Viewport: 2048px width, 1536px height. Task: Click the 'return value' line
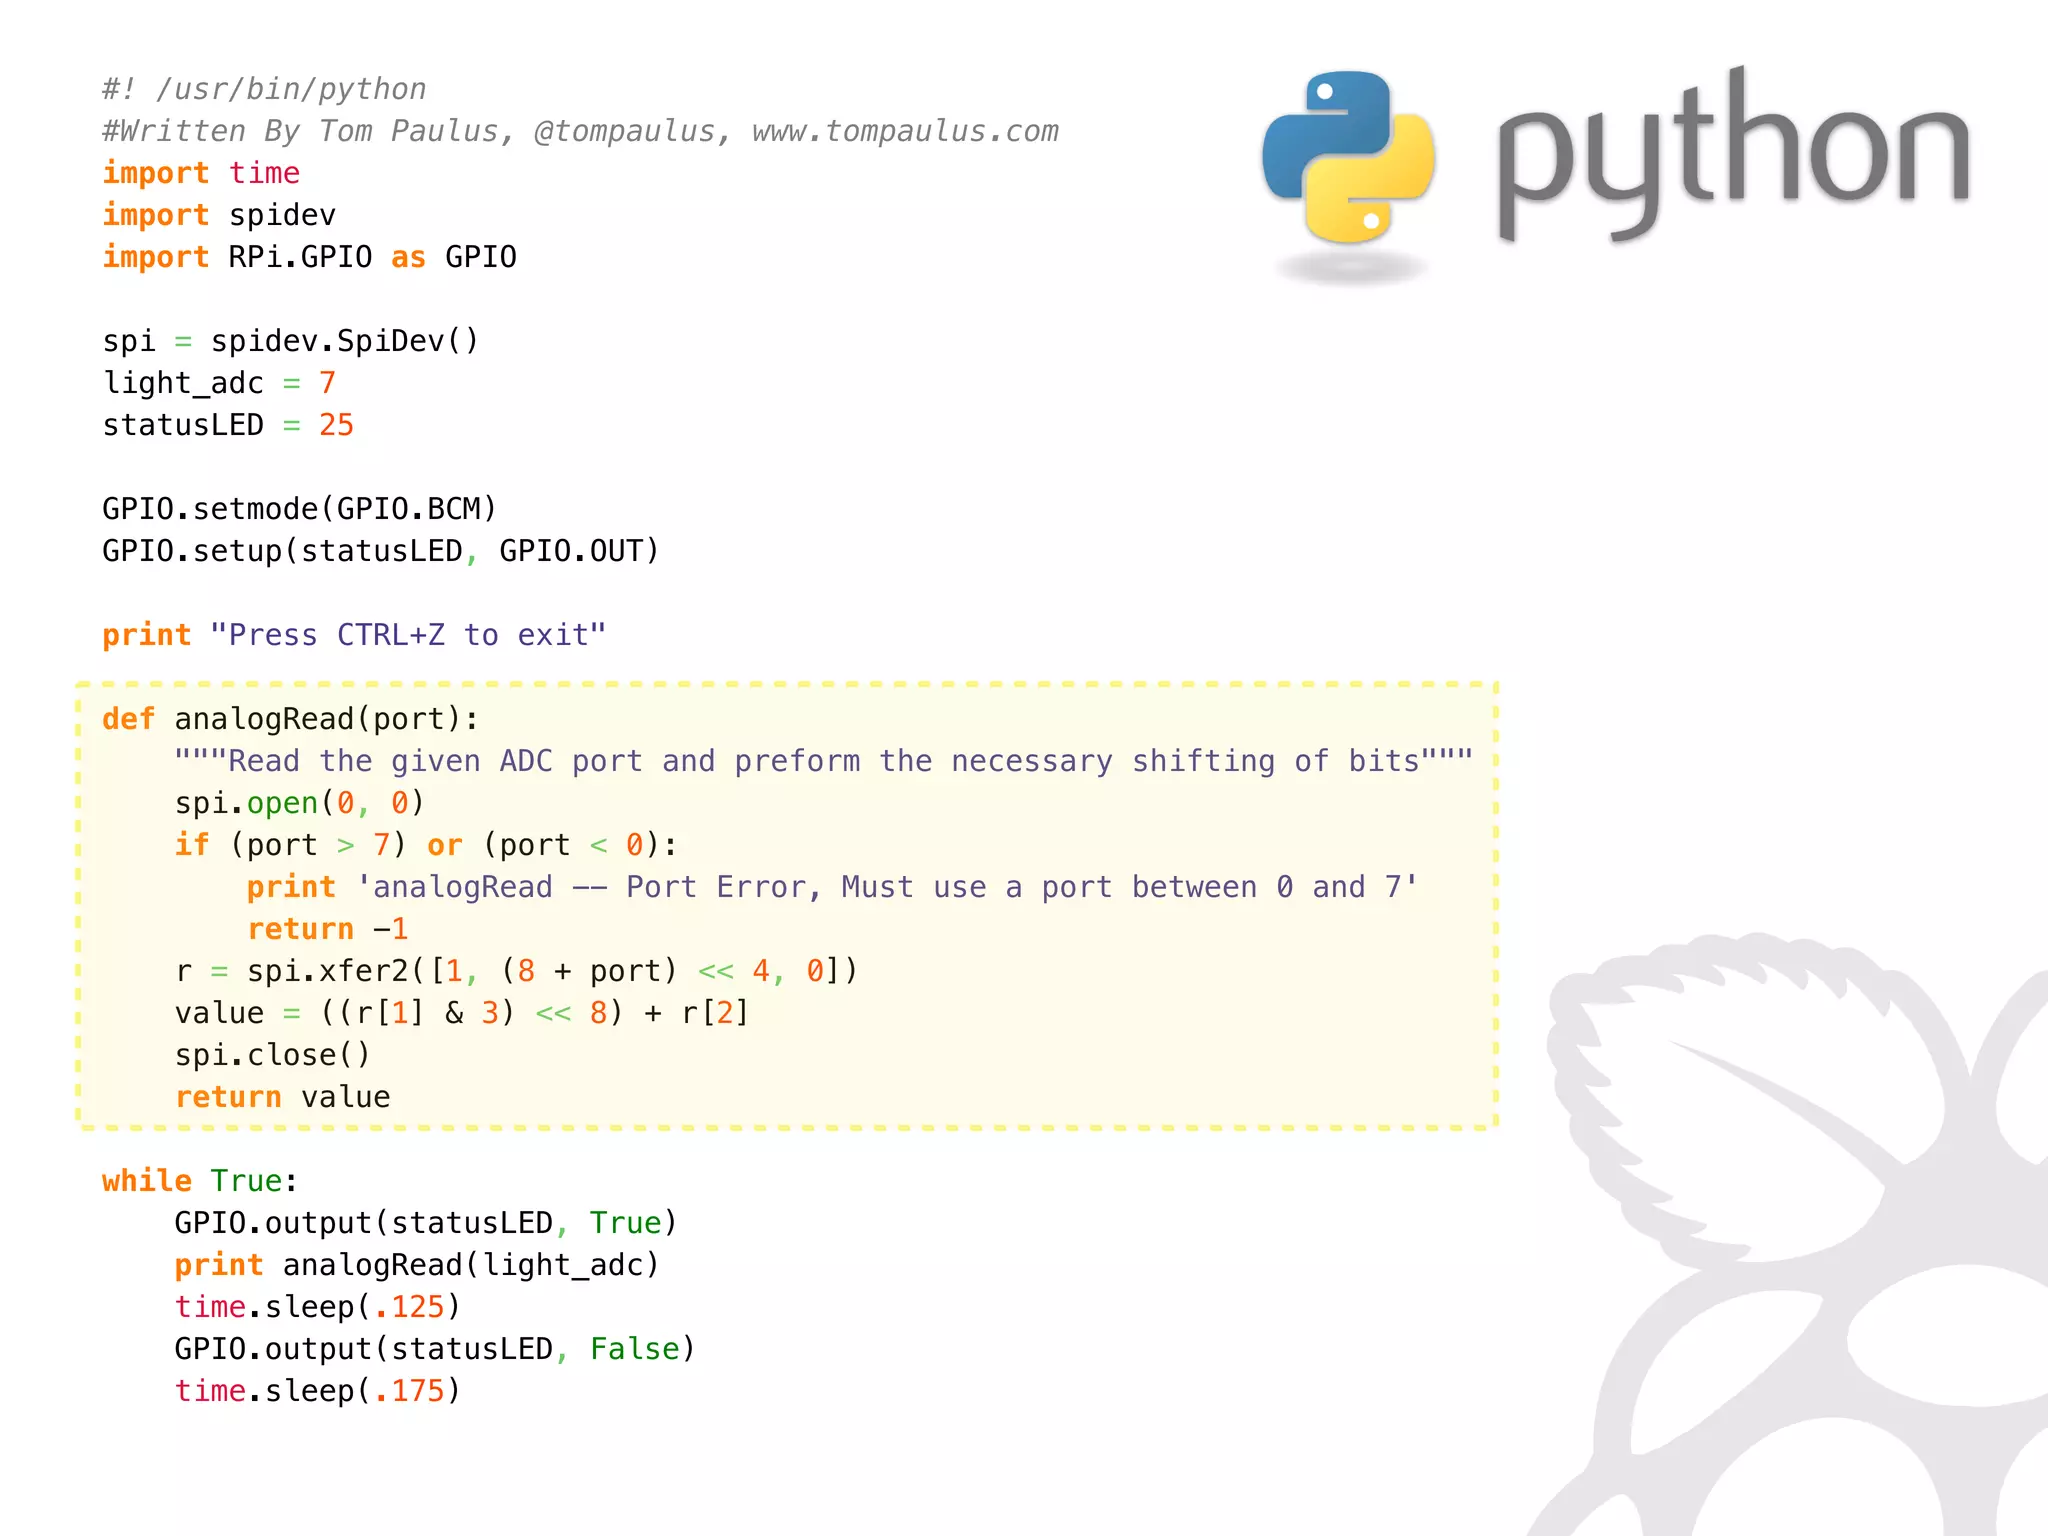point(282,1097)
